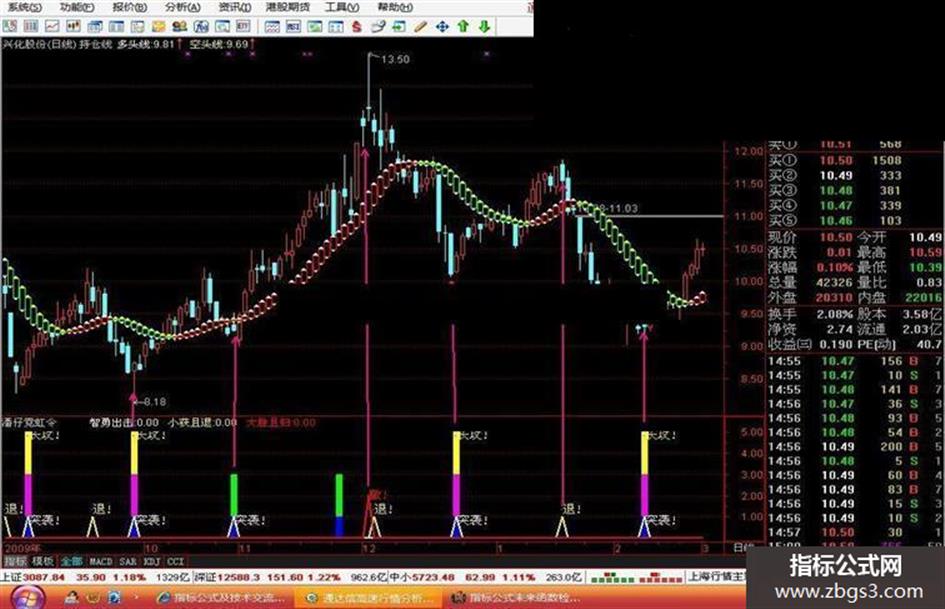Select the MACD indicator tab
Viewport: 945px width, 609px height.
click(x=101, y=561)
